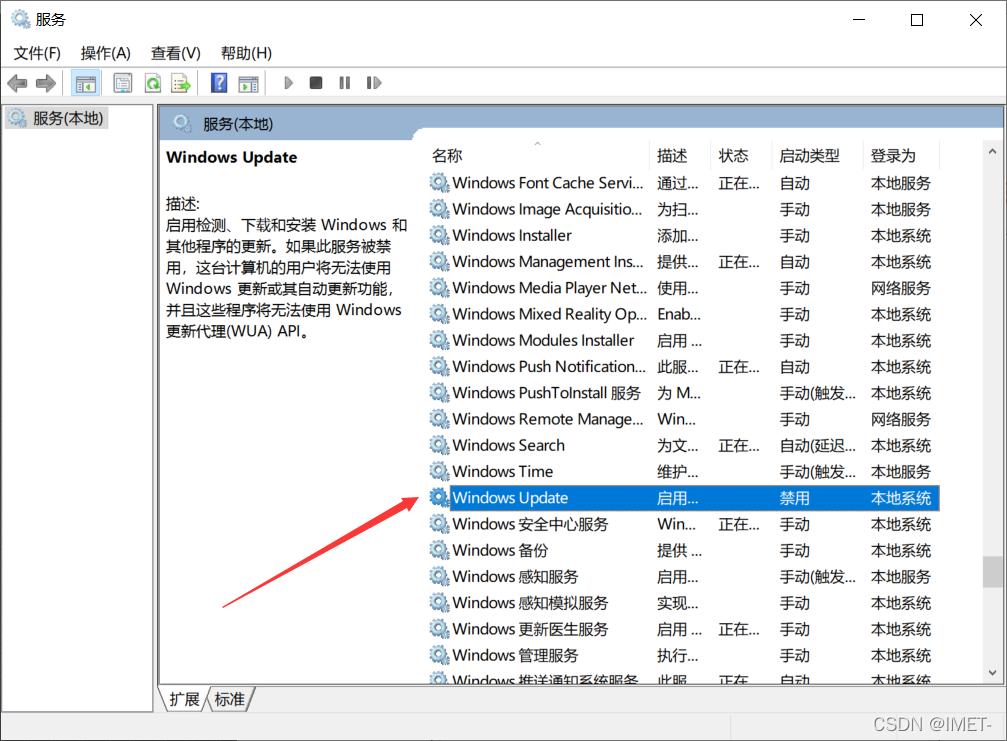Select the Windows Modules Installer service name
The width and height of the screenshot is (1007, 741).
543,340
